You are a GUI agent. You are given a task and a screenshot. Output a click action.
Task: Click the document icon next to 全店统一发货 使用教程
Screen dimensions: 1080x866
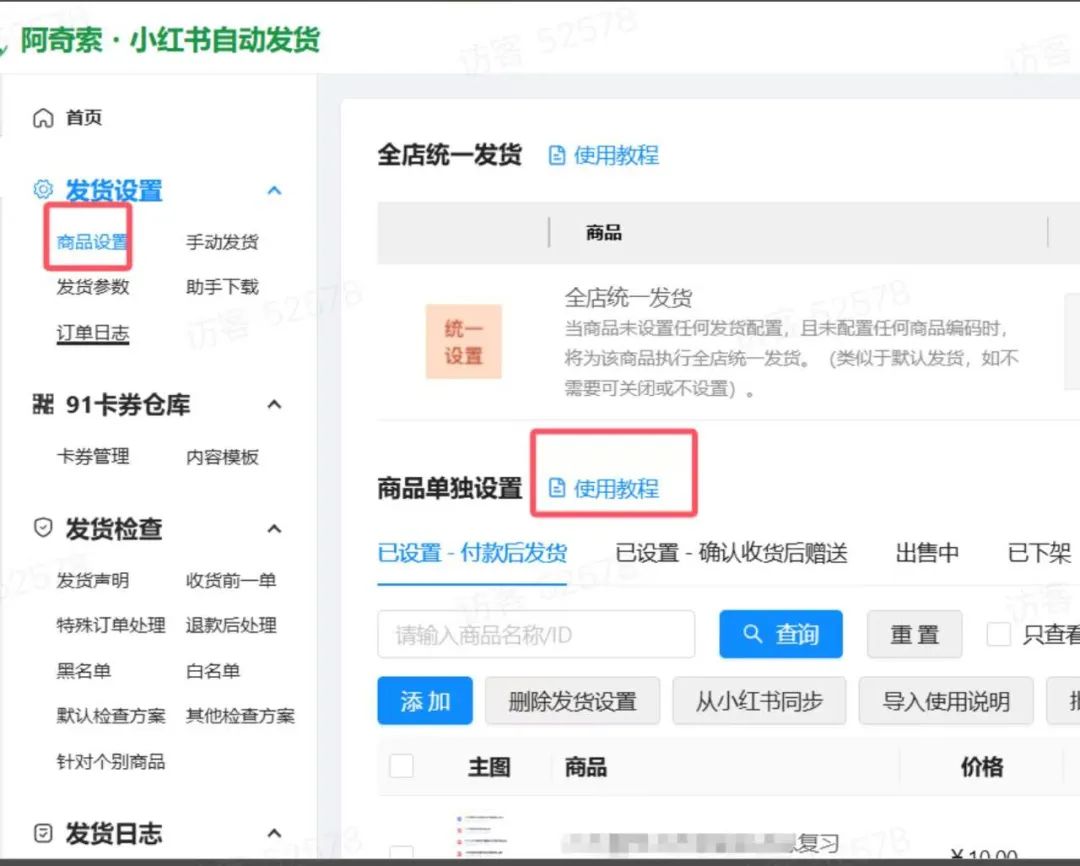557,156
